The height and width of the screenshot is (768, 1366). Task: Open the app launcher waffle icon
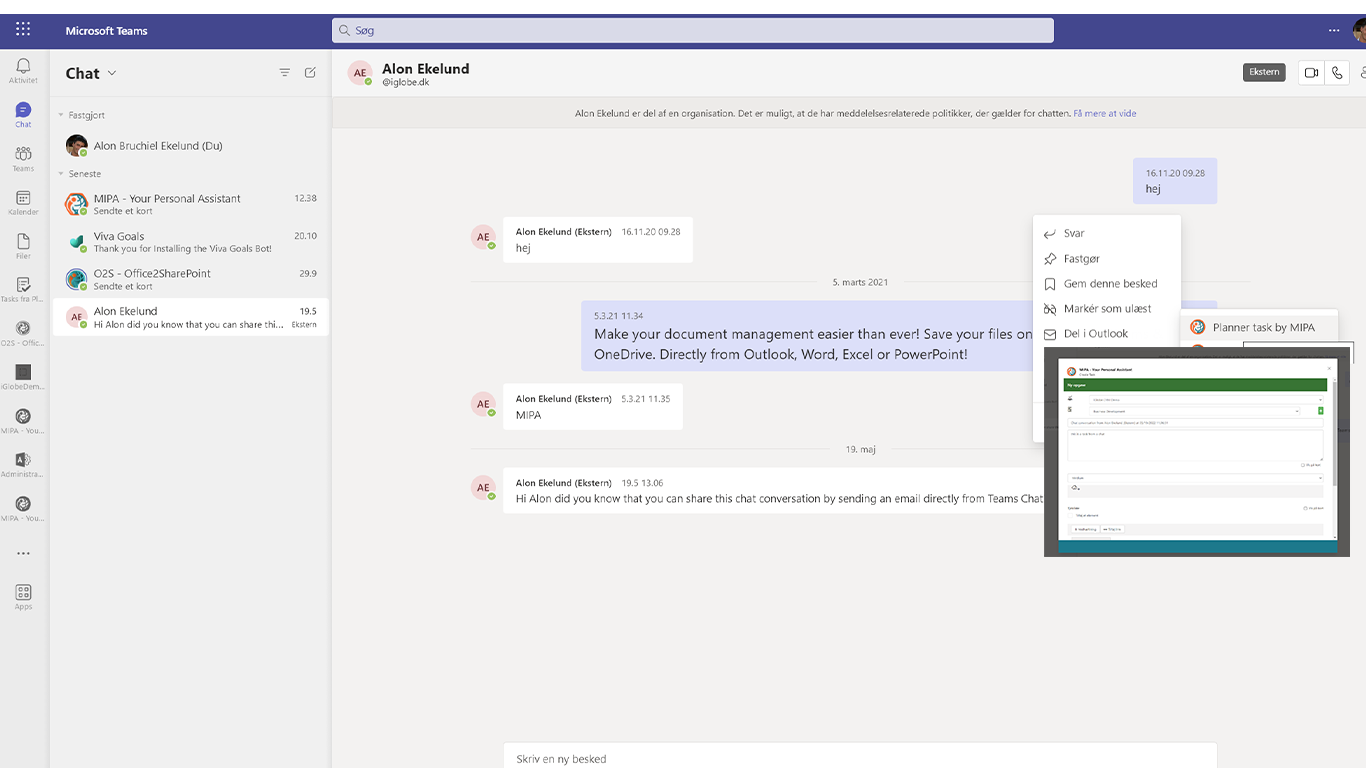coord(23,30)
